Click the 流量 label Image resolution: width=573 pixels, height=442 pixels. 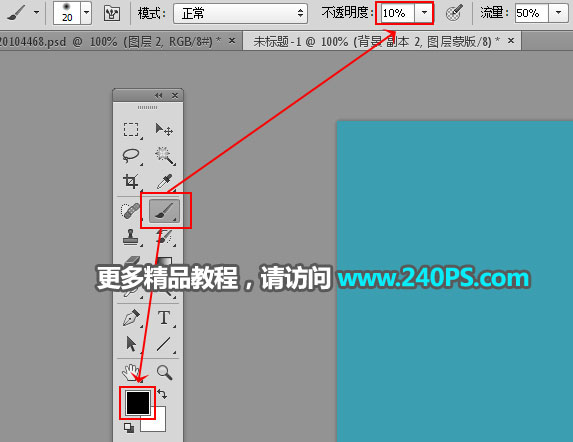[x=494, y=13]
